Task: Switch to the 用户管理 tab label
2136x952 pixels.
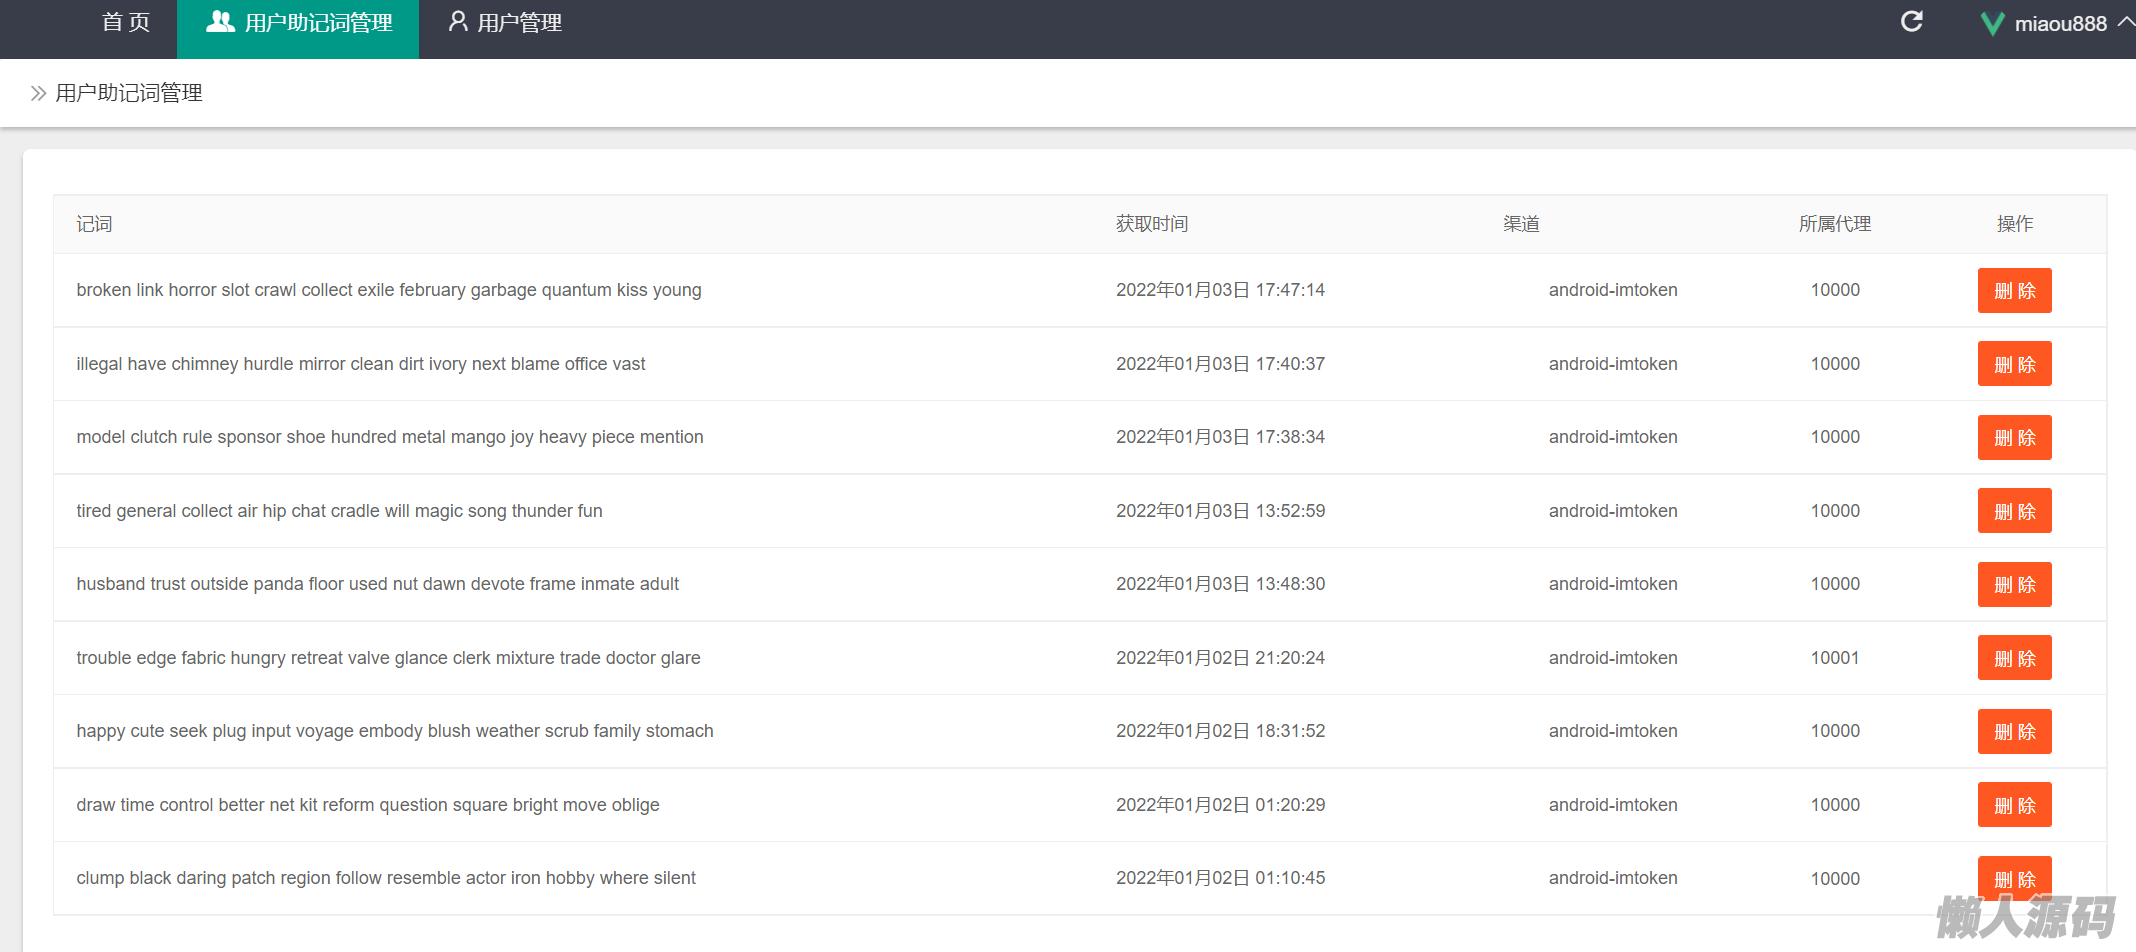Action: pyautogui.click(x=519, y=23)
